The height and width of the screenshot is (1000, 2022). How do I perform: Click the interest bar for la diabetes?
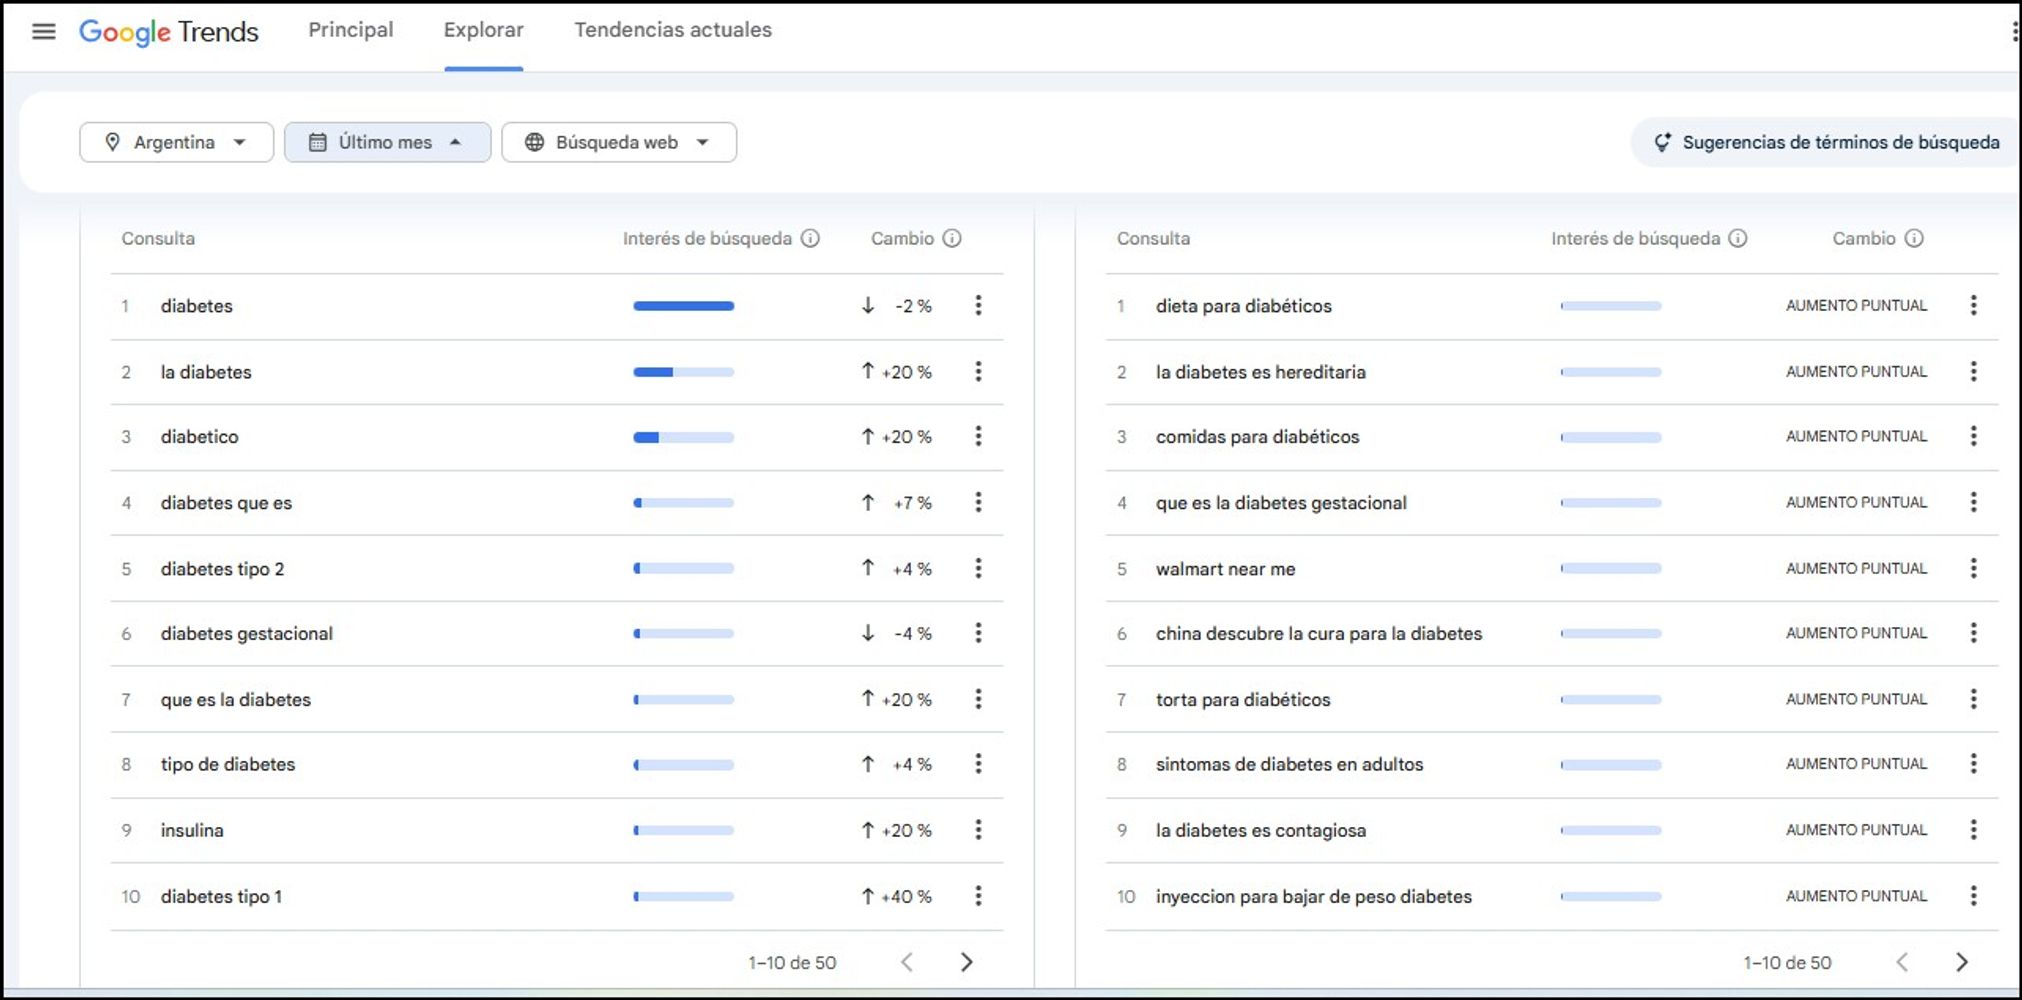point(683,372)
